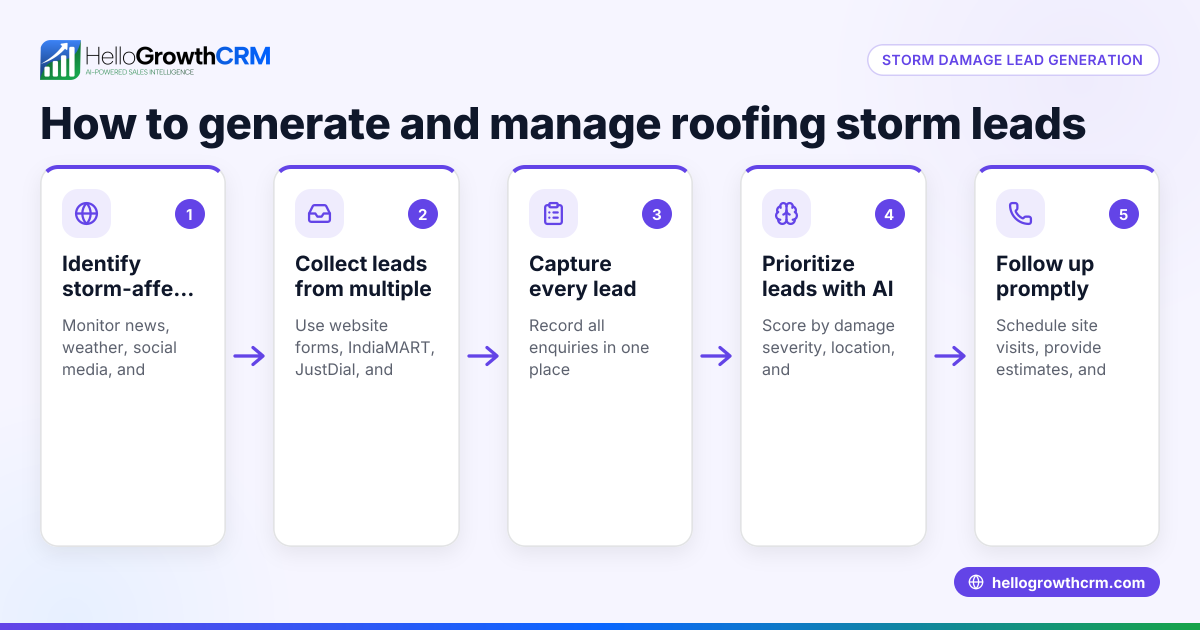Click the phone icon in the Follow up promptly card
The height and width of the screenshot is (630, 1200).
pos(1021,213)
